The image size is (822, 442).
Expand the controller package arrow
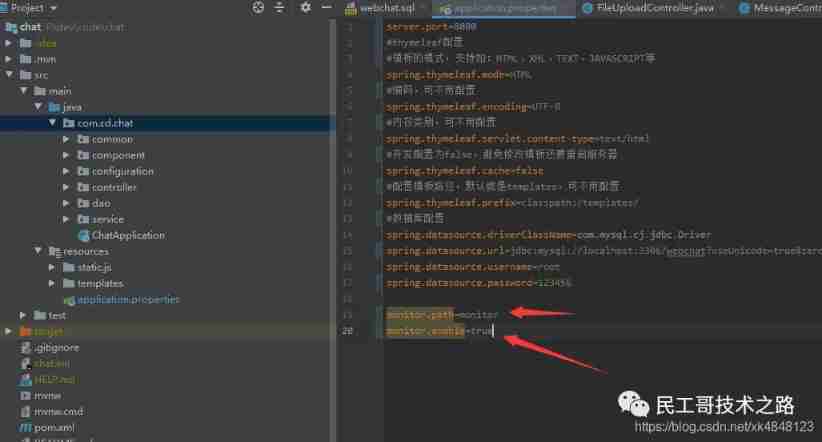pos(66,187)
